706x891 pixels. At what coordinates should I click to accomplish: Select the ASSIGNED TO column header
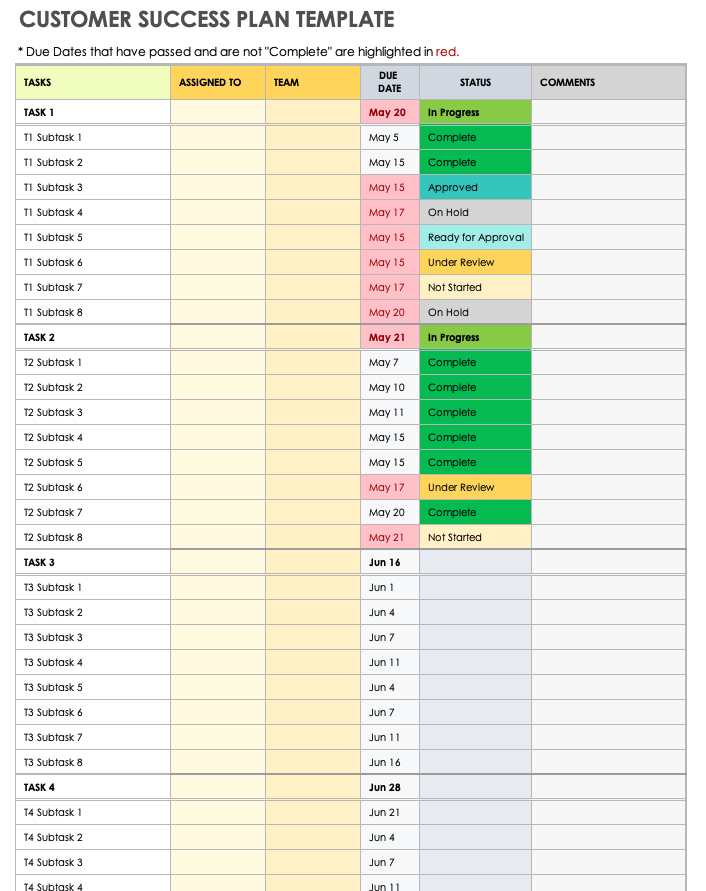pos(218,83)
